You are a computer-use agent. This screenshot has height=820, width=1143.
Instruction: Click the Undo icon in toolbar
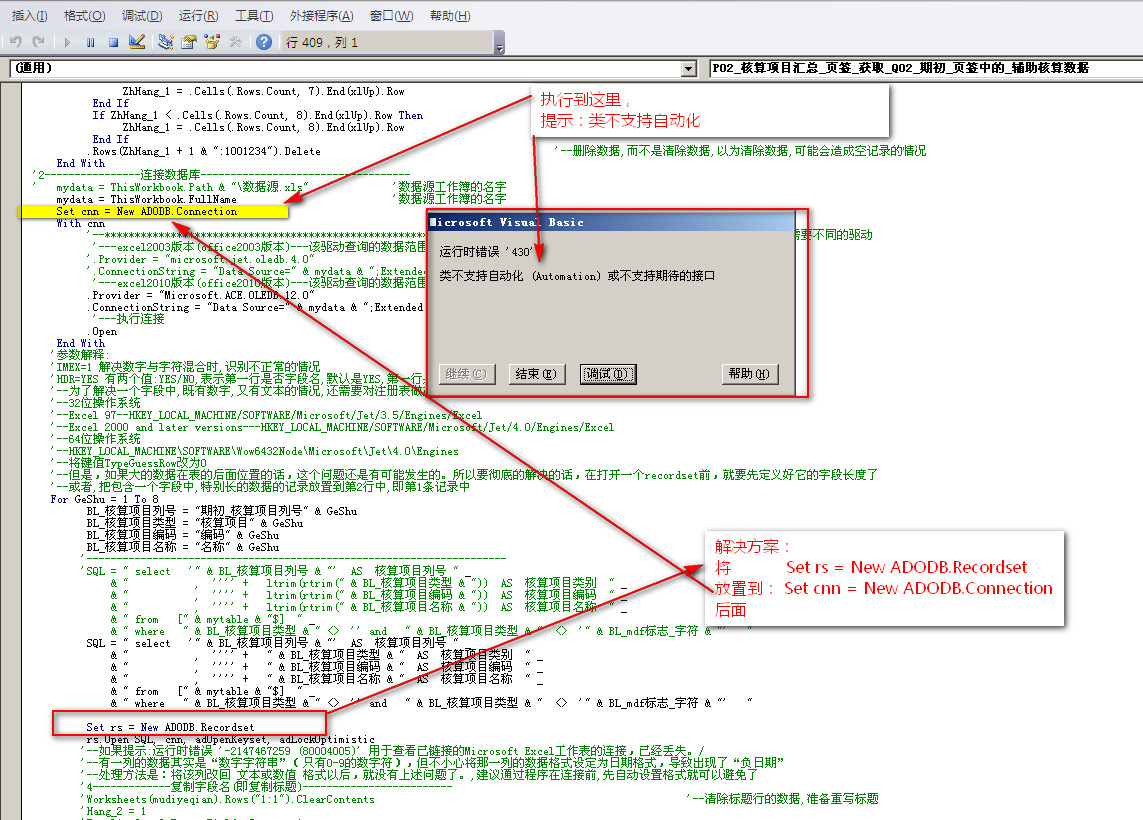pos(15,42)
